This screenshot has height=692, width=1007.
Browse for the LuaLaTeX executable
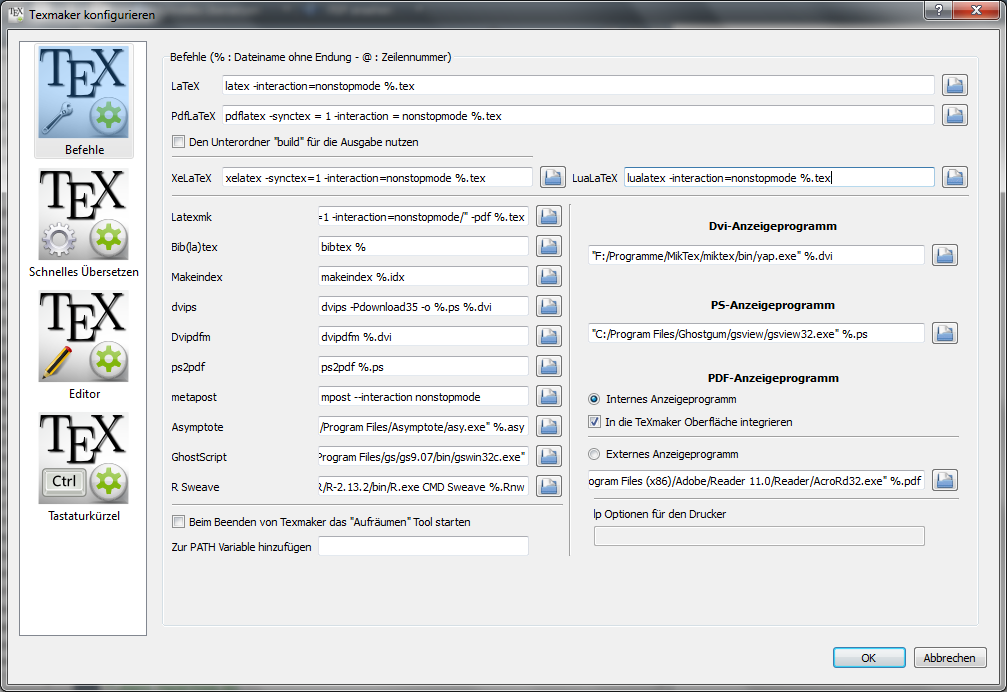954,177
